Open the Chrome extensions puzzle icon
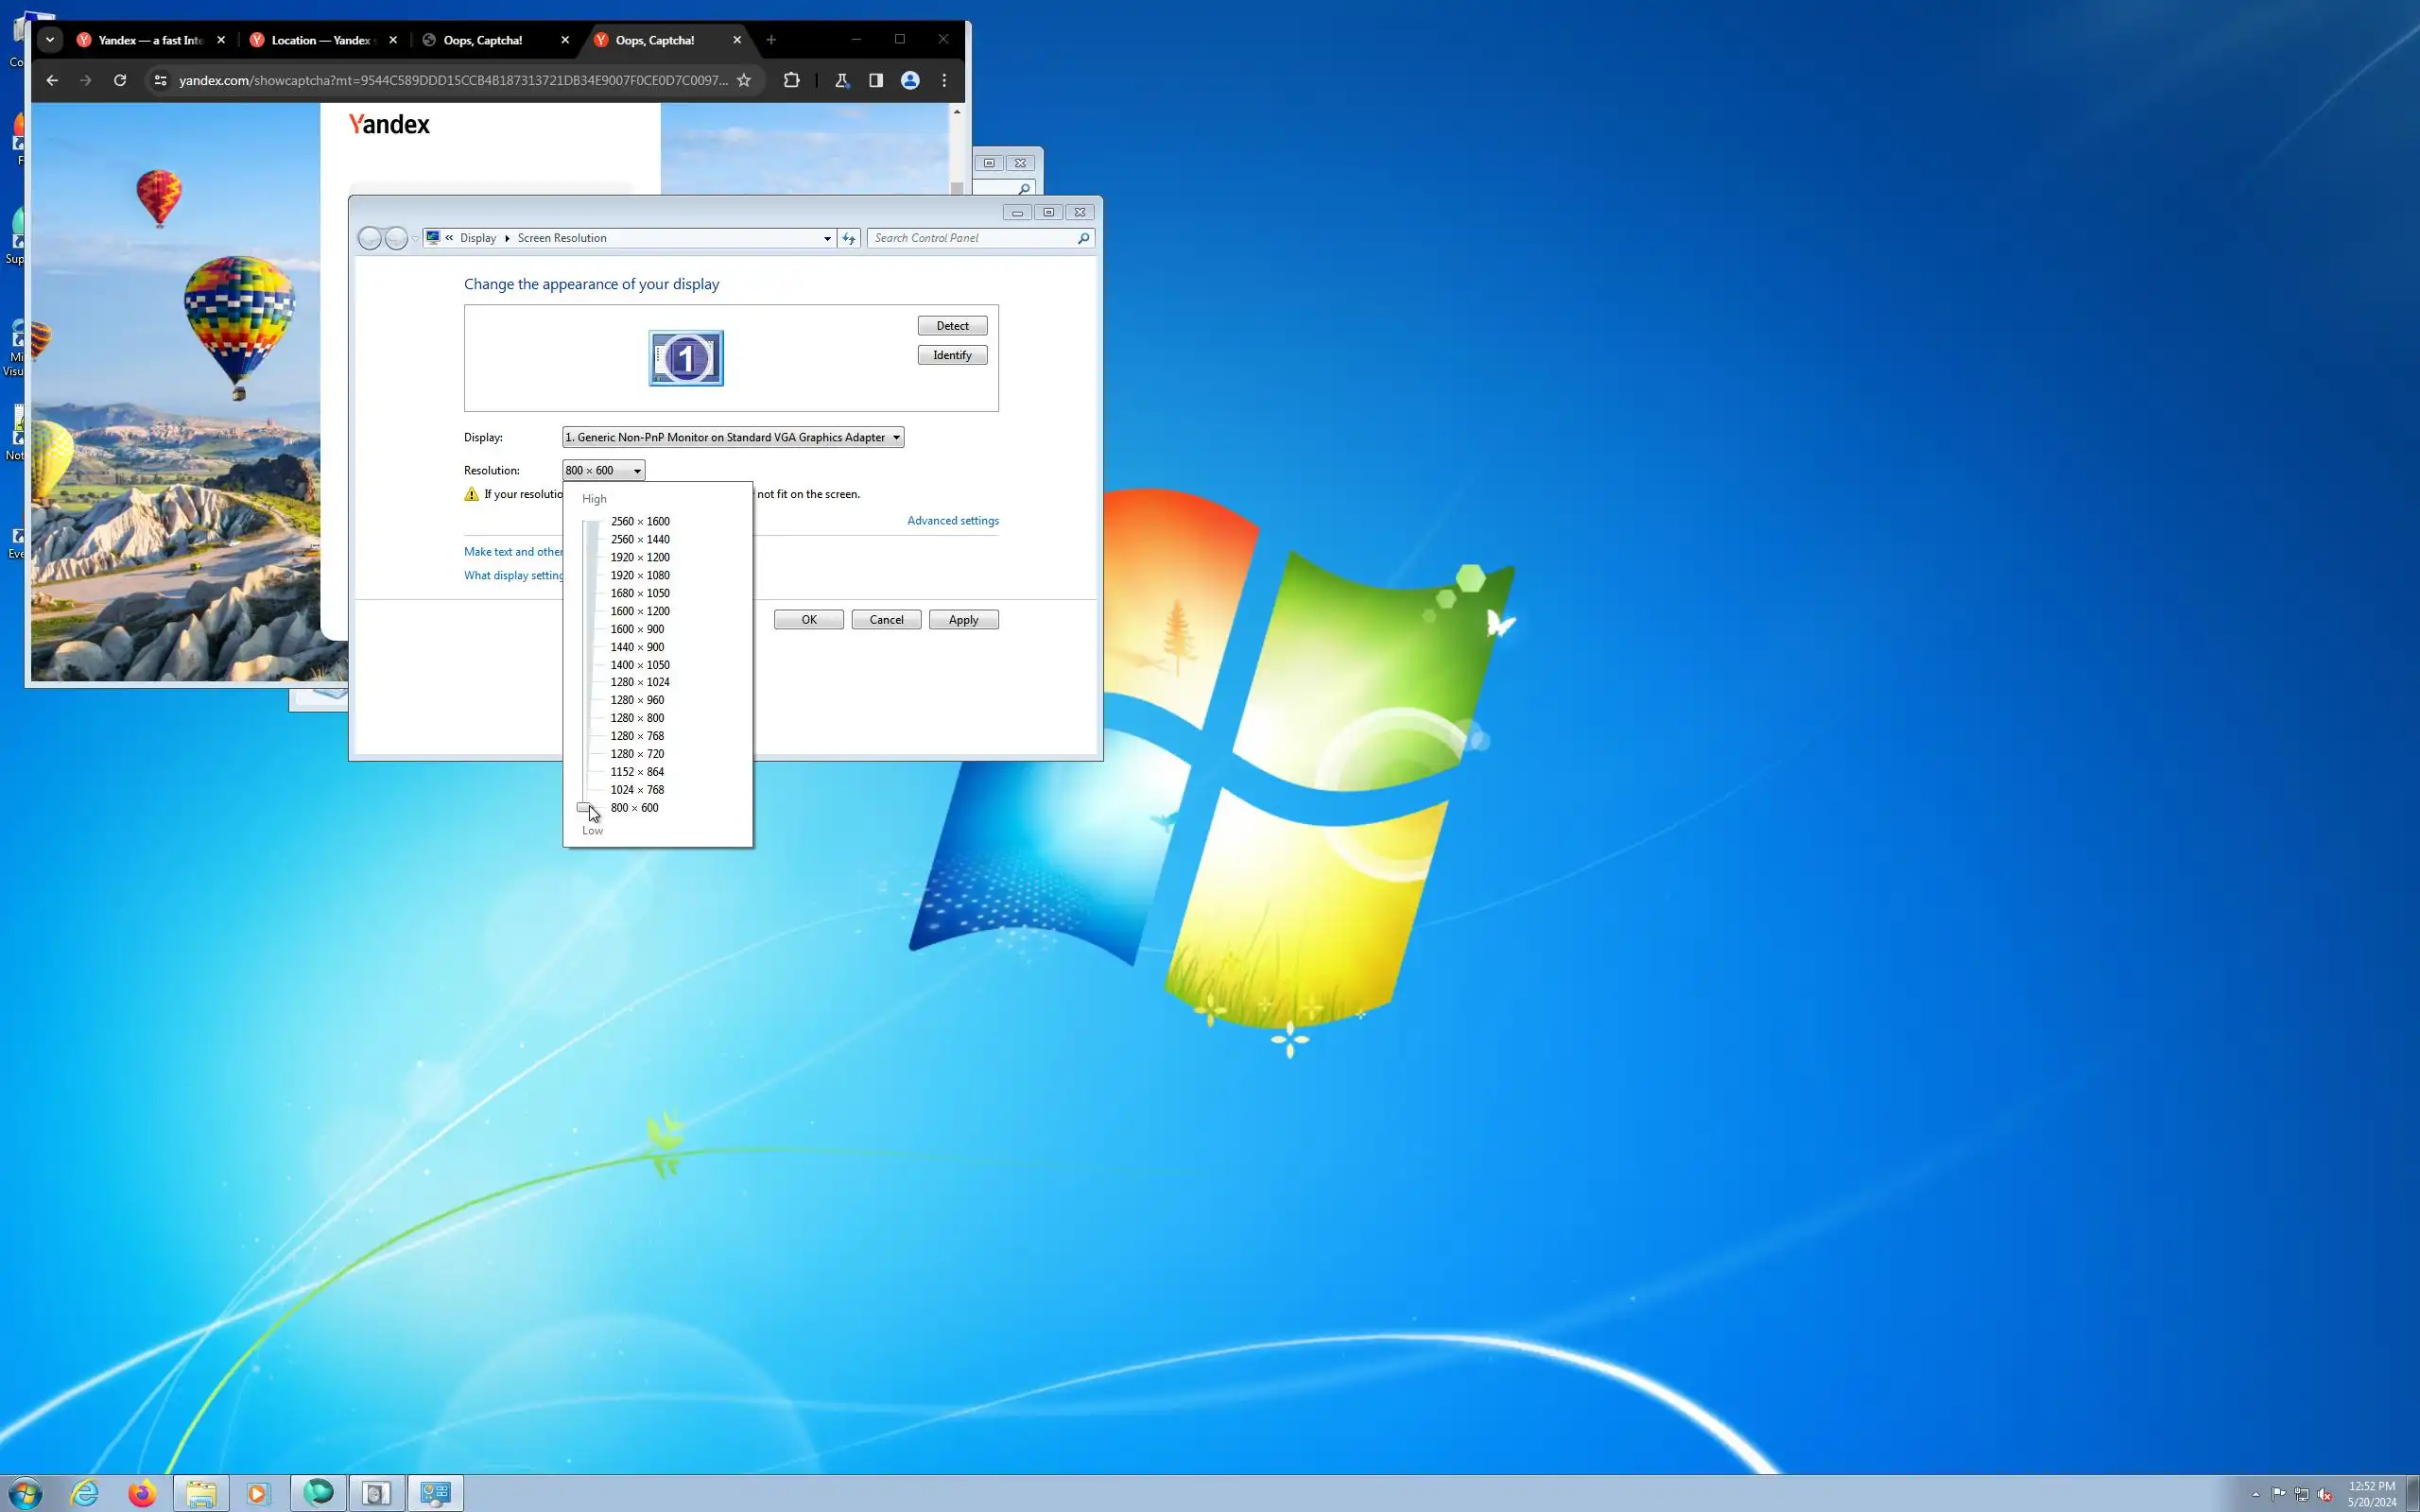 click(791, 80)
